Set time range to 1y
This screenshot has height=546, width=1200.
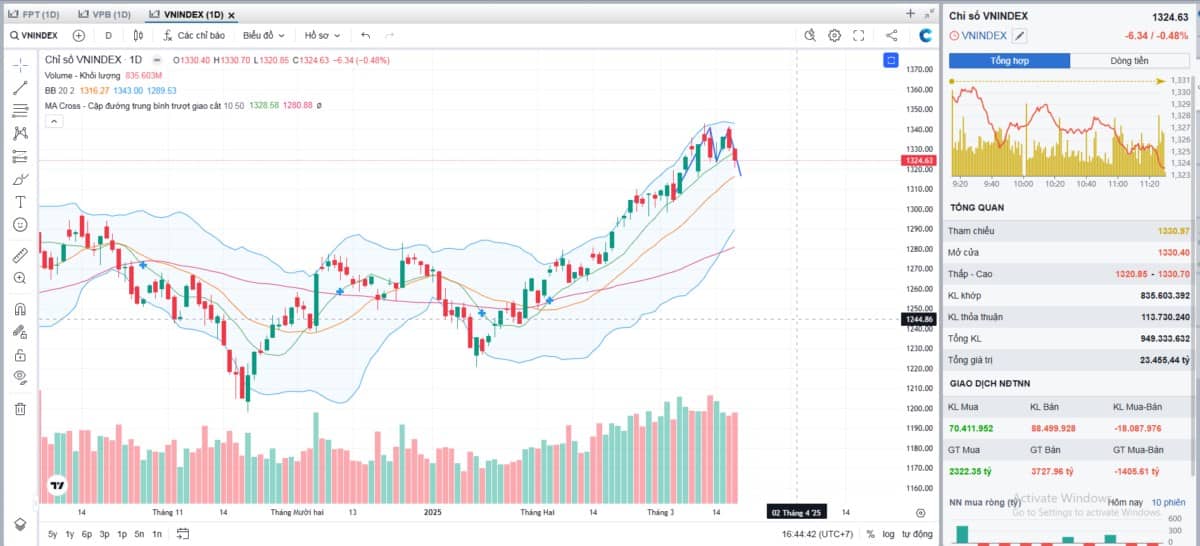click(x=69, y=534)
